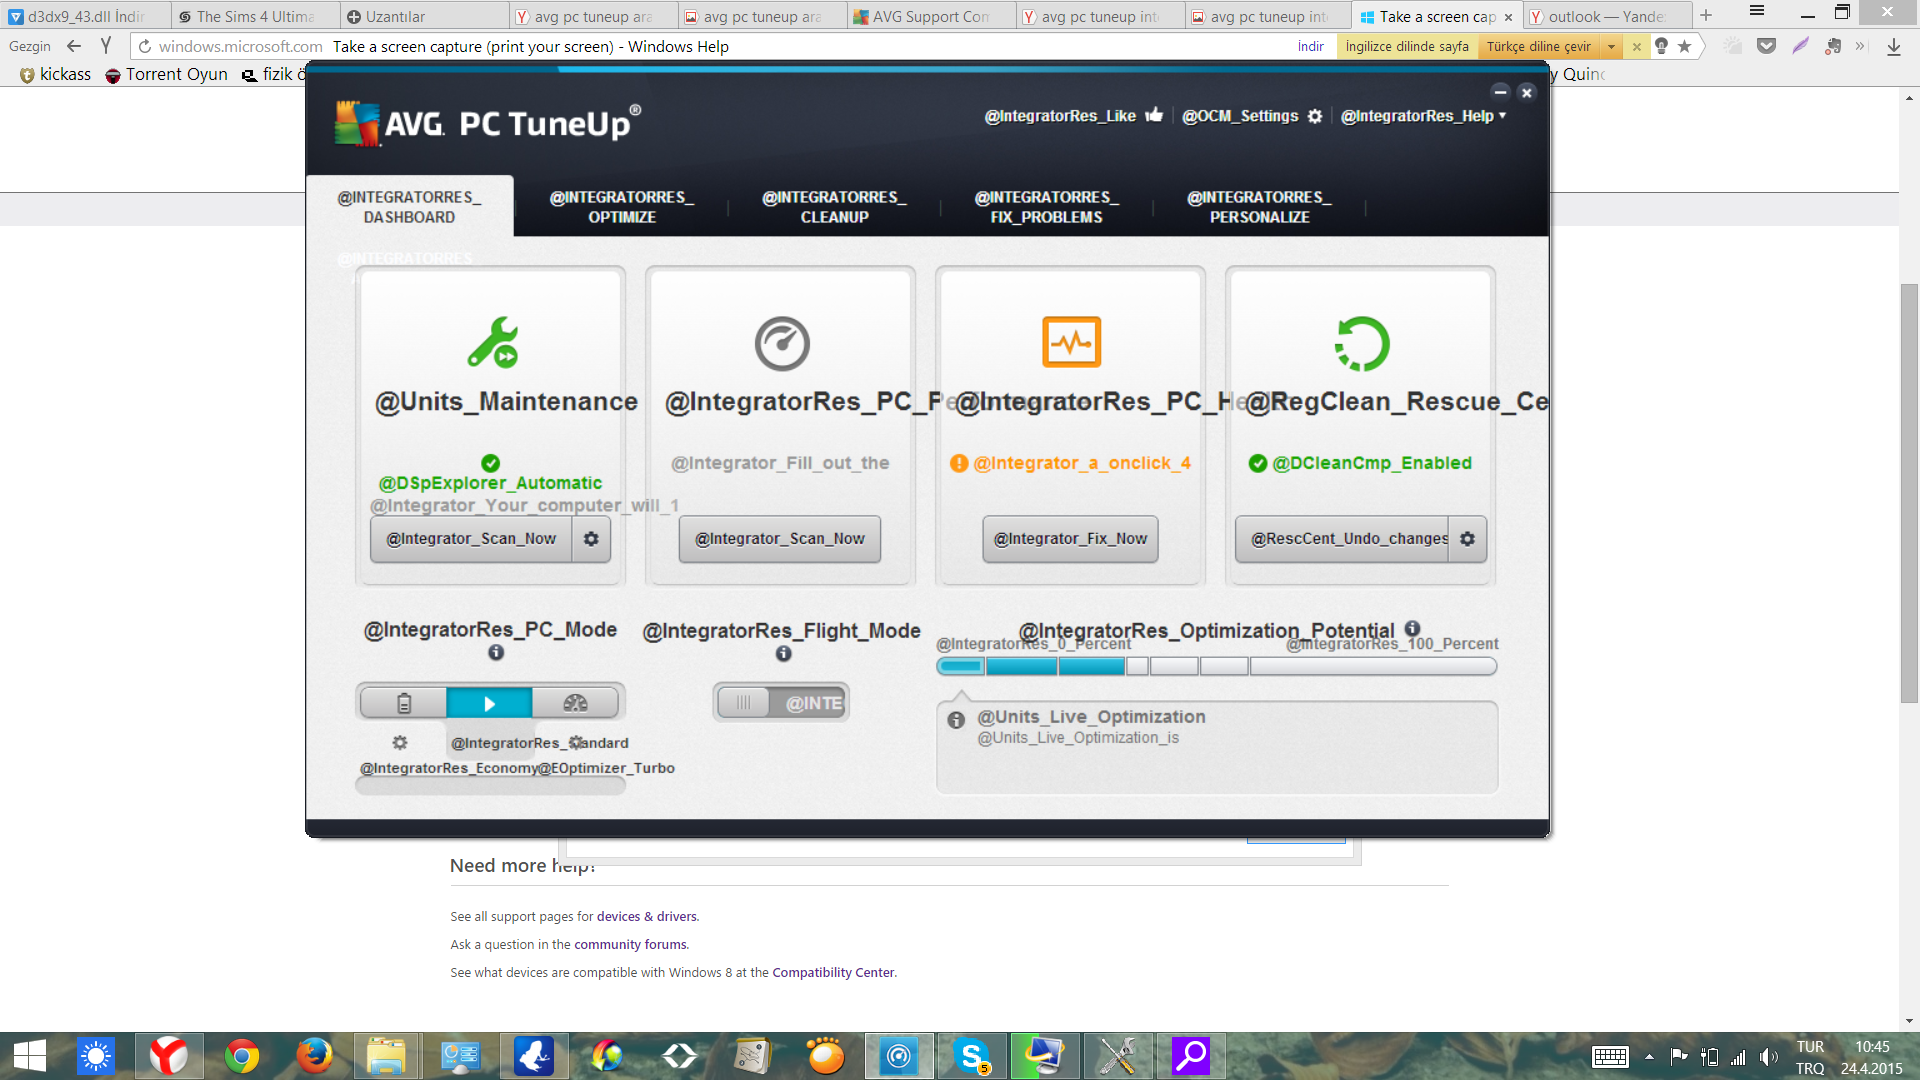Show hidden system tray icons arrow
The image size is (1920, 1080).
1649,1056
